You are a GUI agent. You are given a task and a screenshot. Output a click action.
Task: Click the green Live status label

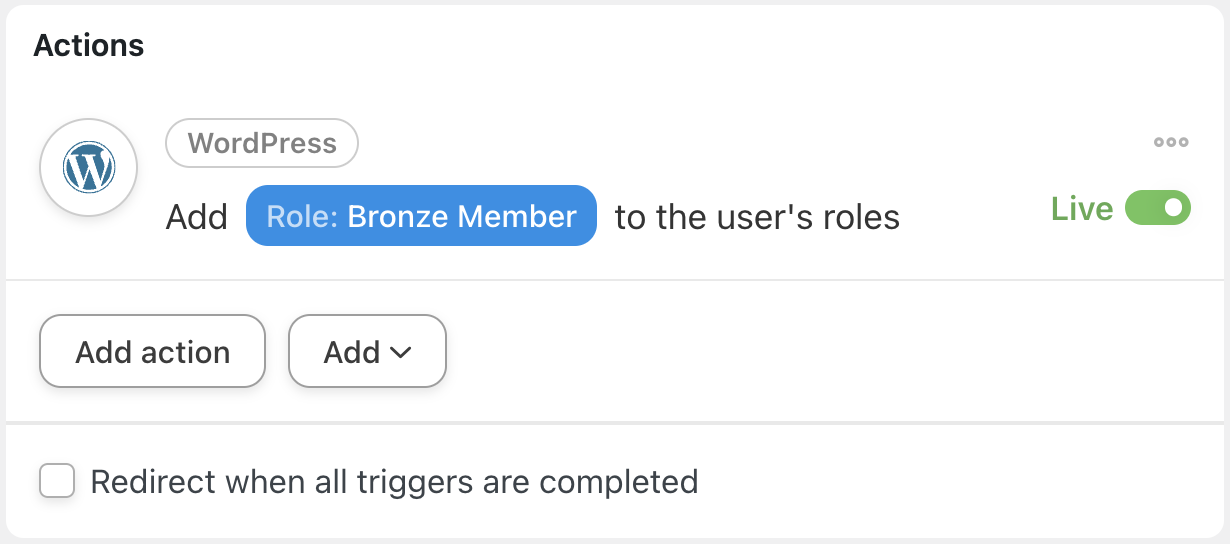(1082, 209)
